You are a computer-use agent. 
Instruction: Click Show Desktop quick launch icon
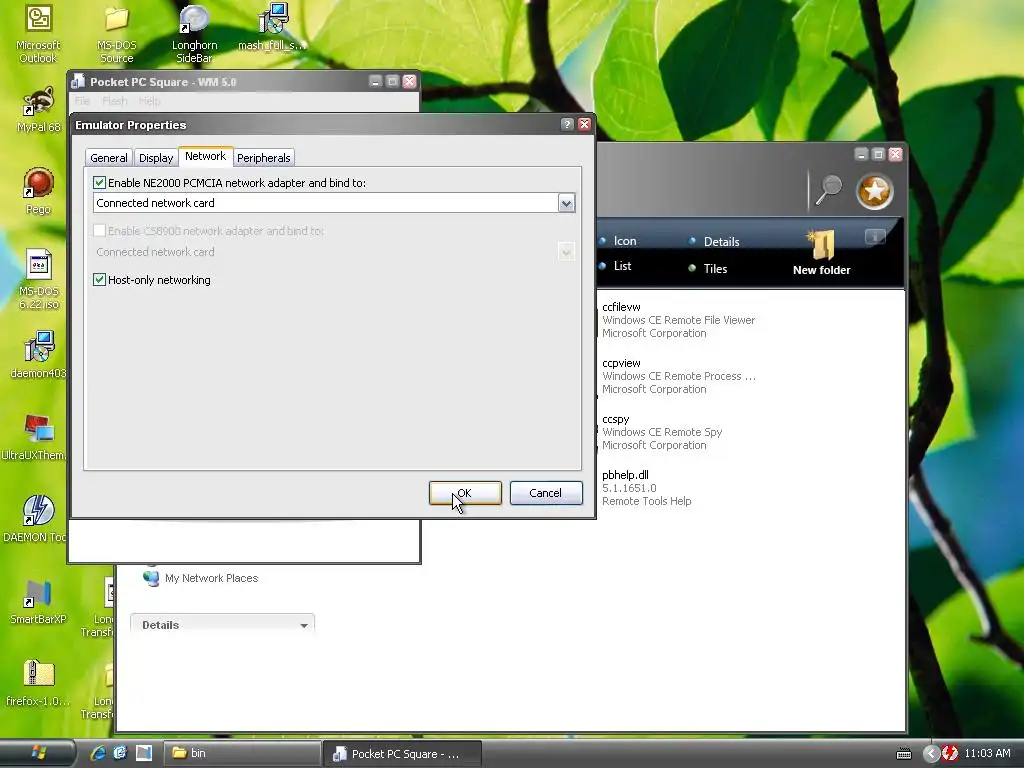pos(144,753)
